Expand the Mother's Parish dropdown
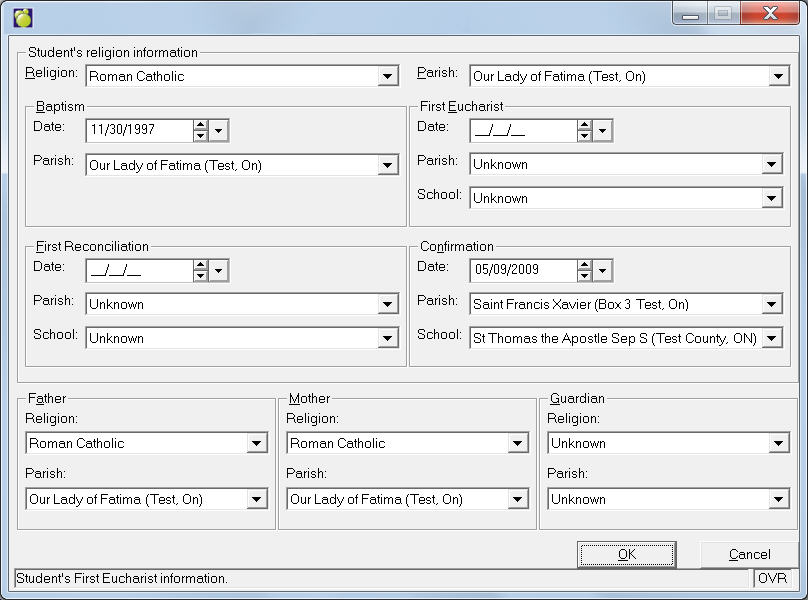808x600 pixels. point(518,499)
